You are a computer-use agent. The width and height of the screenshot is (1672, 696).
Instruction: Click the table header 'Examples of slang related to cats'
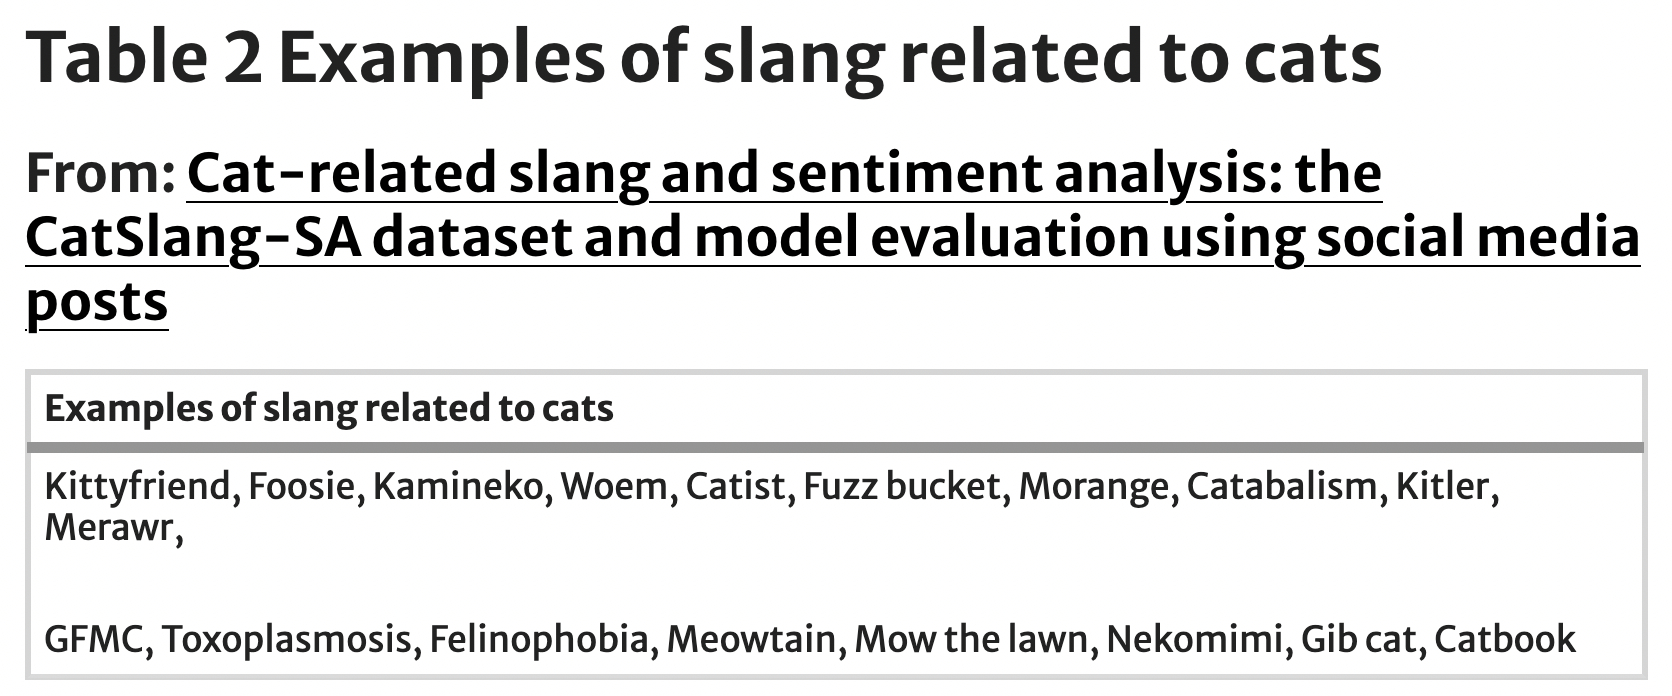pyautogui.click(x=329, y=408)
